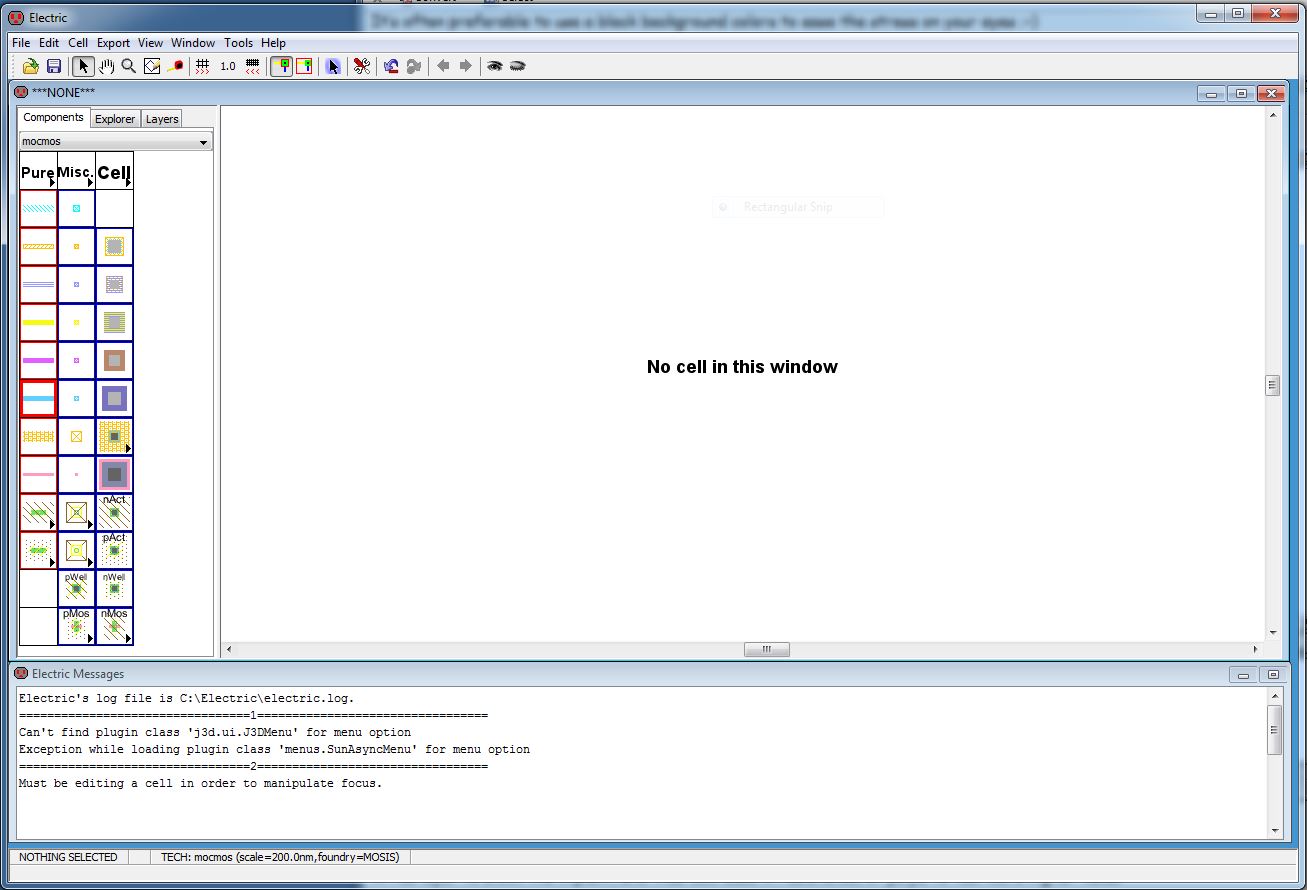This screenshot has width=1307, height=890.
Task: Select the thin blue double-line arc
Action: (38, 285)
